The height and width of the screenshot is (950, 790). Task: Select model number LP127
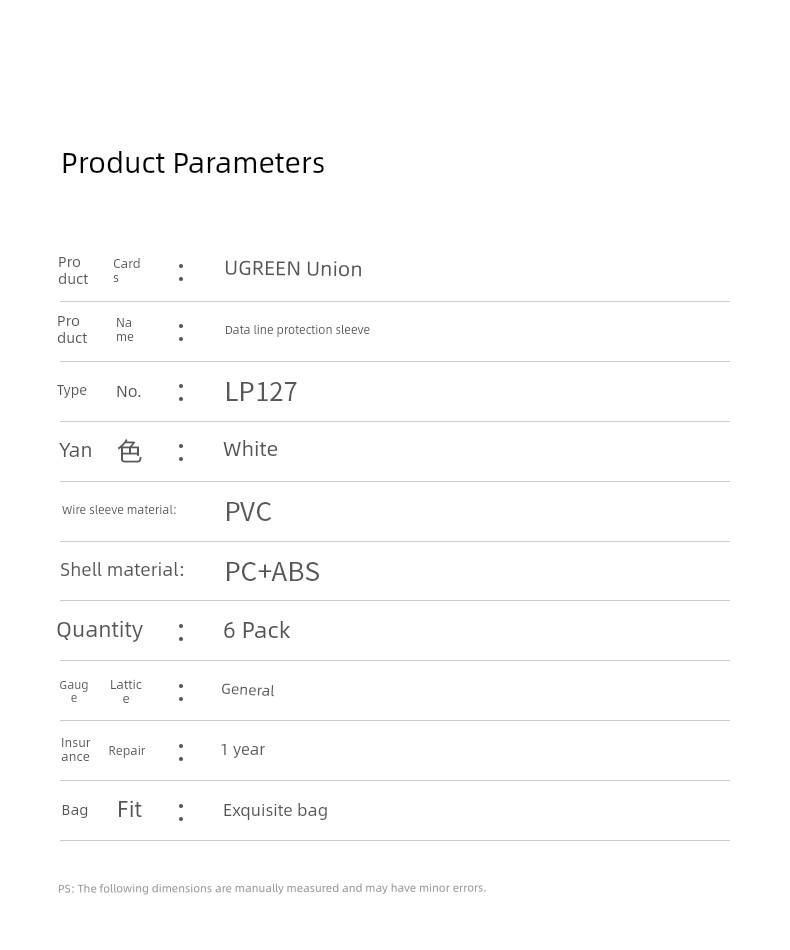[261, 392]
